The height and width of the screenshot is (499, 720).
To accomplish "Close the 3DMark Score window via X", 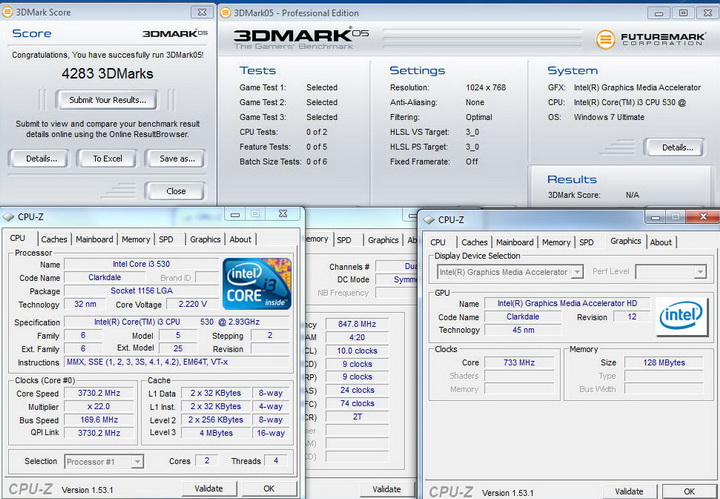I will (x=202, y=12).
